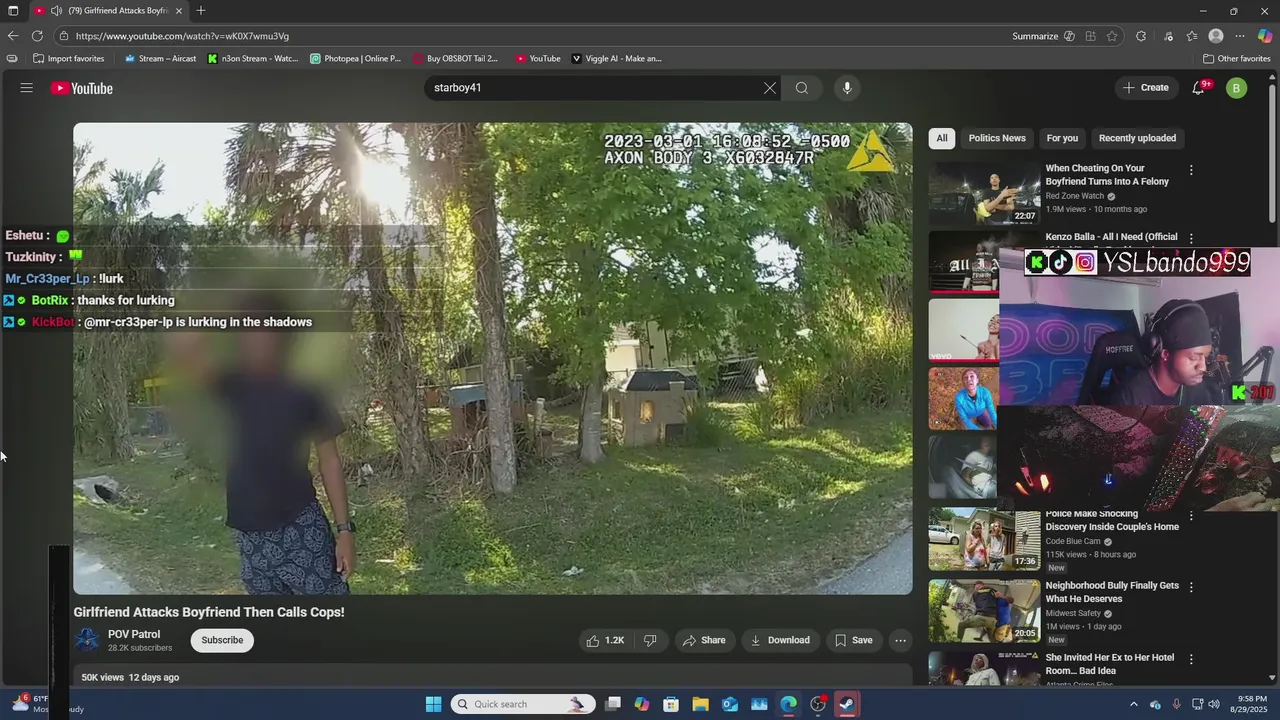Open the Other favorites folder
This screenshot has height=720, width=1280.
[x=1236, y=59]
